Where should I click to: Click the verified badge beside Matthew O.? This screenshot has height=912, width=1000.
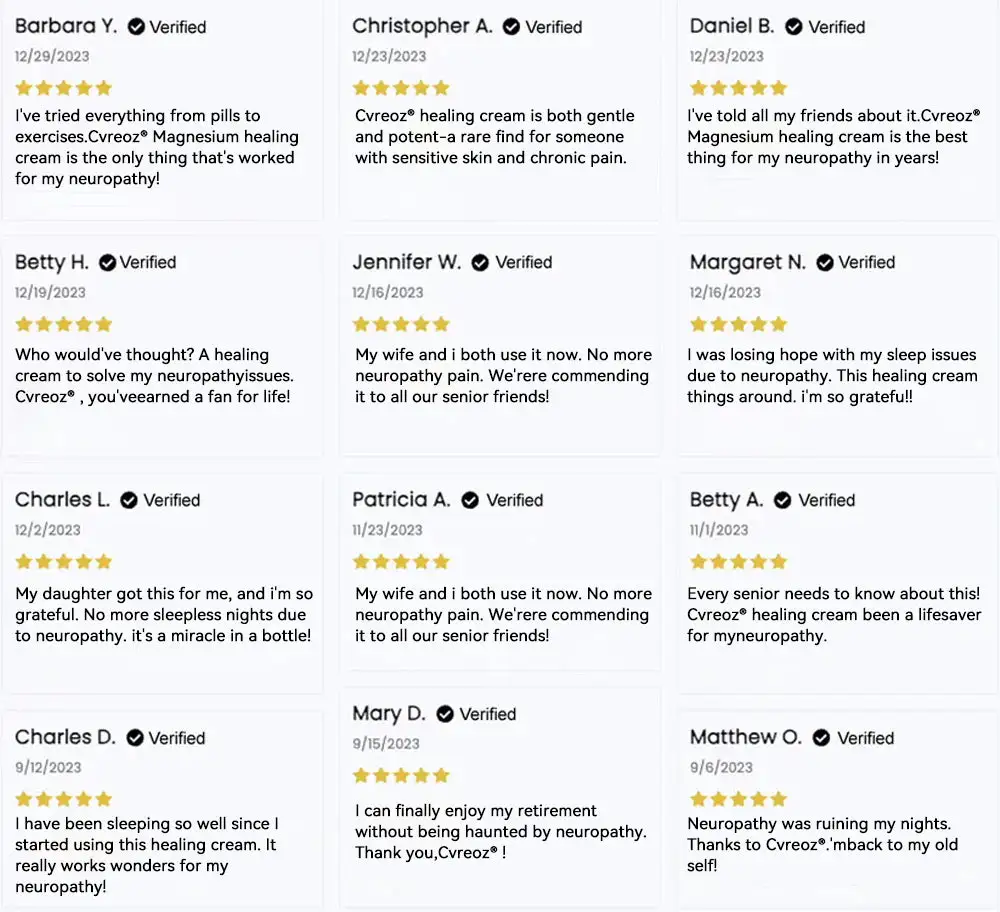point(821,738)
